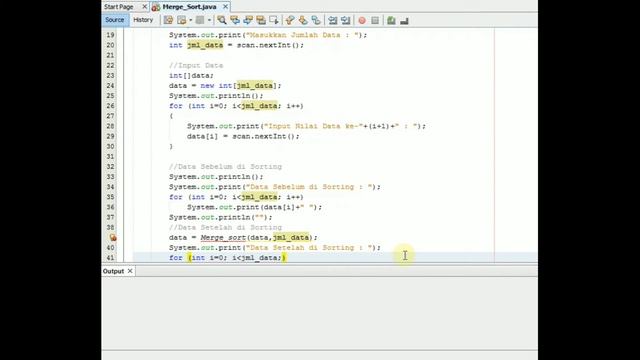The height and width of the screenshot is (360, 640).
Task: Click the Find Selection magnifier icon
Action: pos(222,20)
